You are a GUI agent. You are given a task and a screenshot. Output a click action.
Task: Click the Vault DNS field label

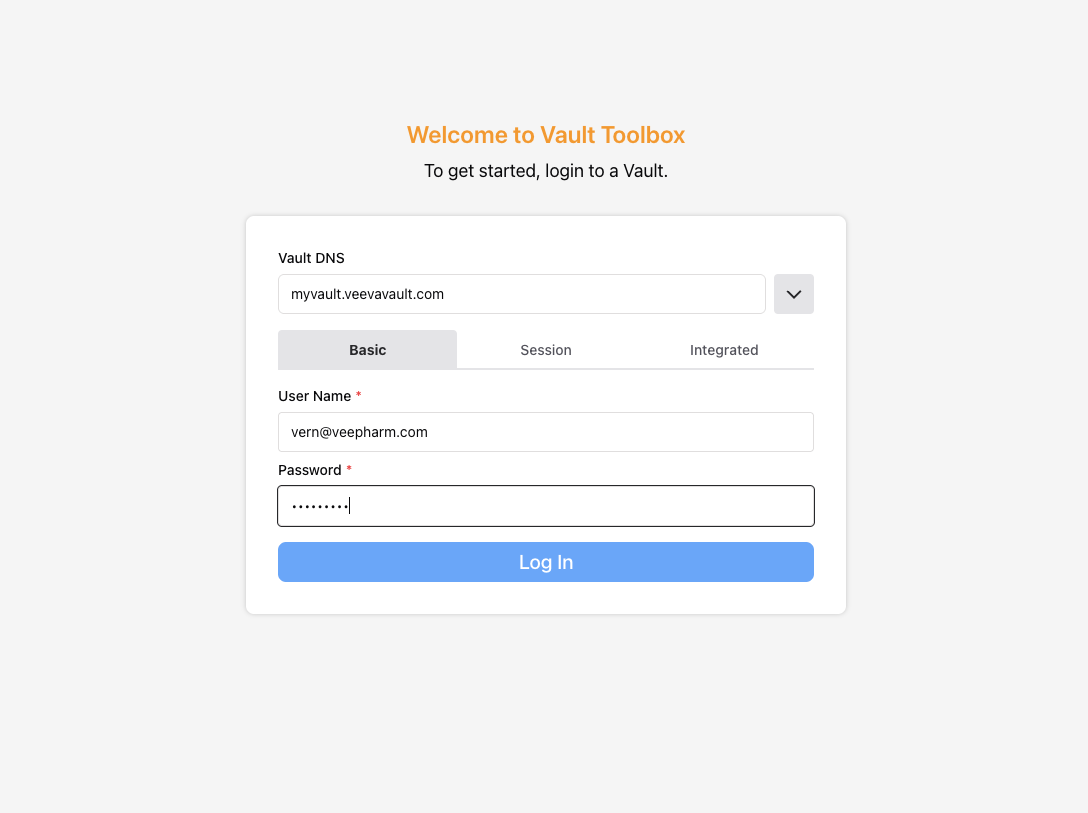[311, 258]
